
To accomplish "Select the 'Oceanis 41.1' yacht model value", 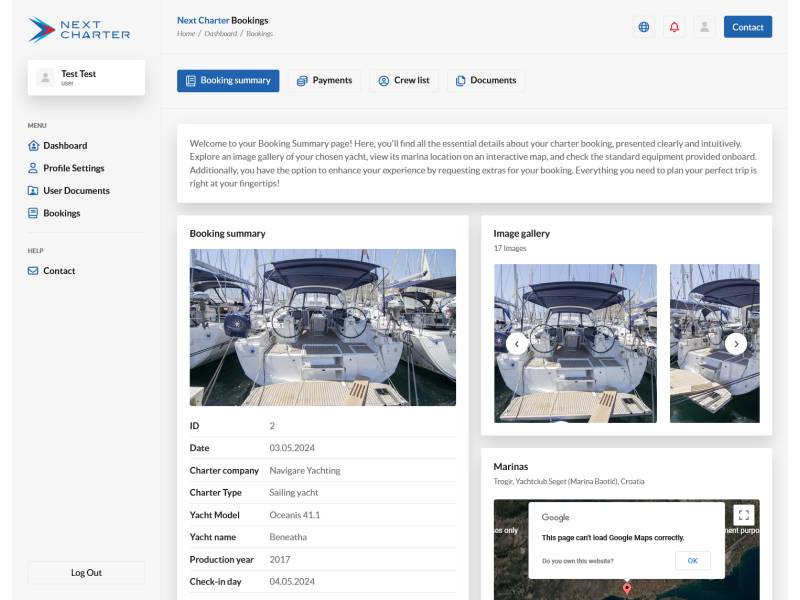I will [x=294, y=515].
